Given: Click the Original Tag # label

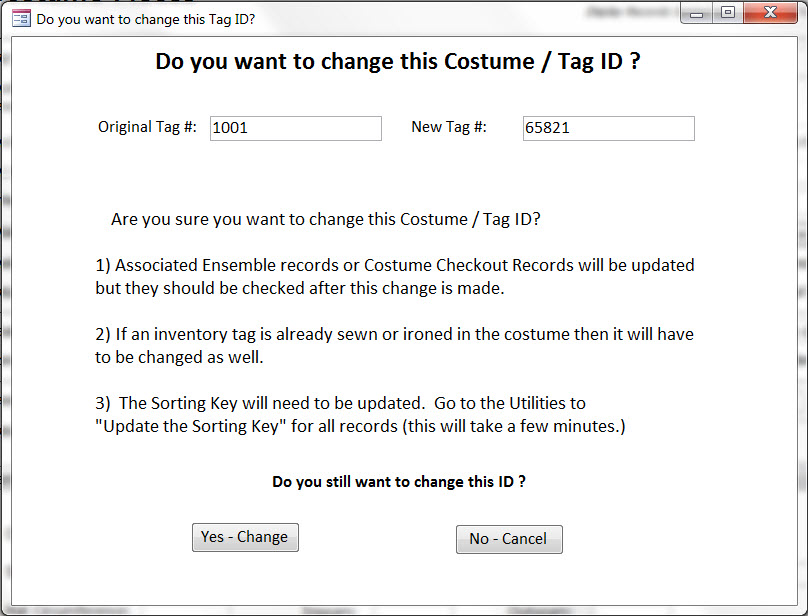Looking at the screenshot, I should click(147, 127).
